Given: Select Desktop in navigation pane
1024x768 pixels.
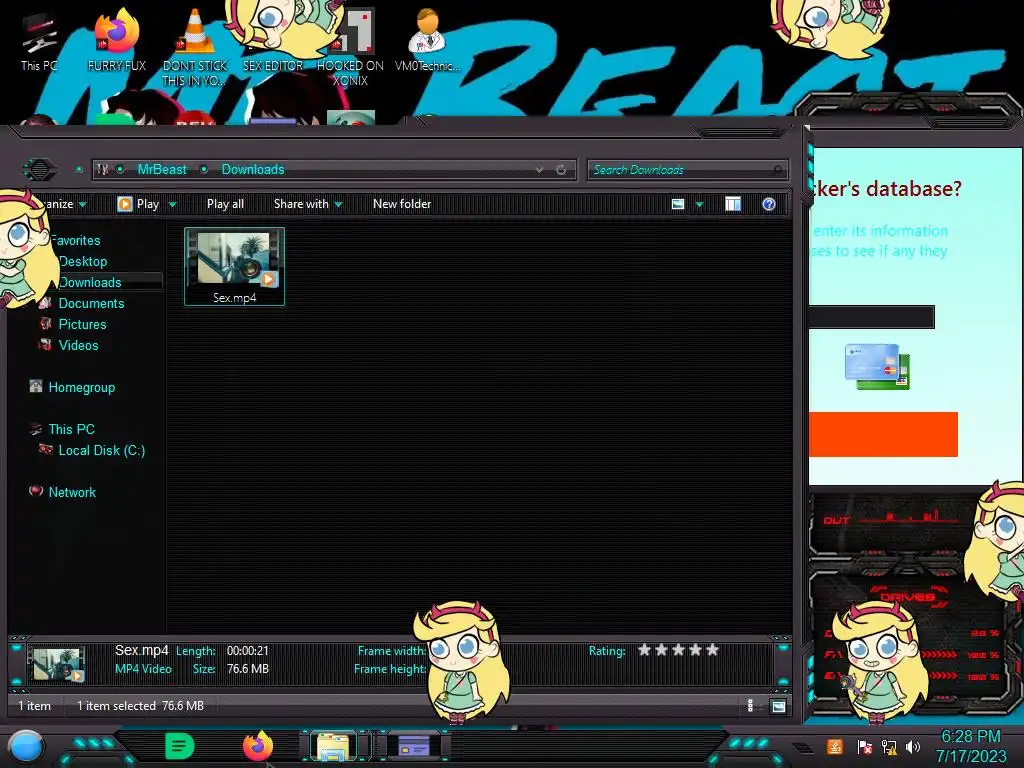Looking at the screenshot, I should pyautogui.click(x=83, y=261).
